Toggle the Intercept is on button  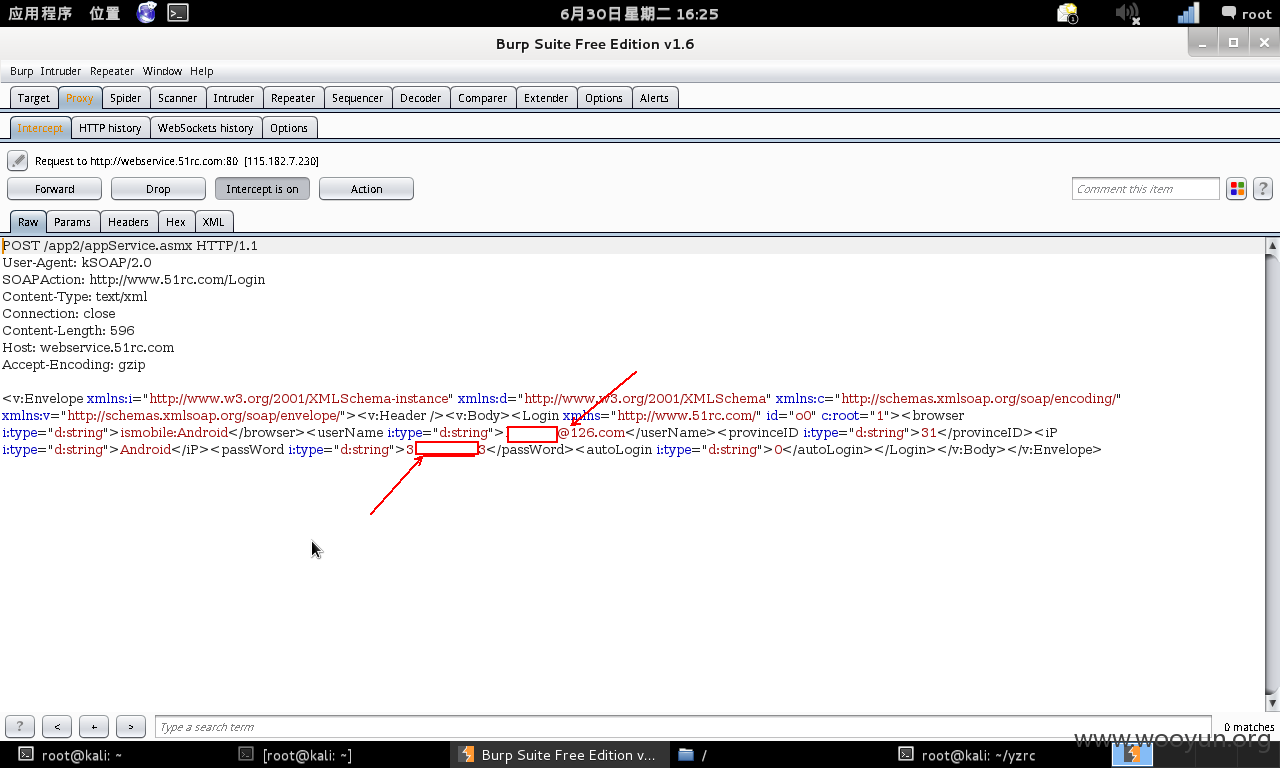(262, 189)
